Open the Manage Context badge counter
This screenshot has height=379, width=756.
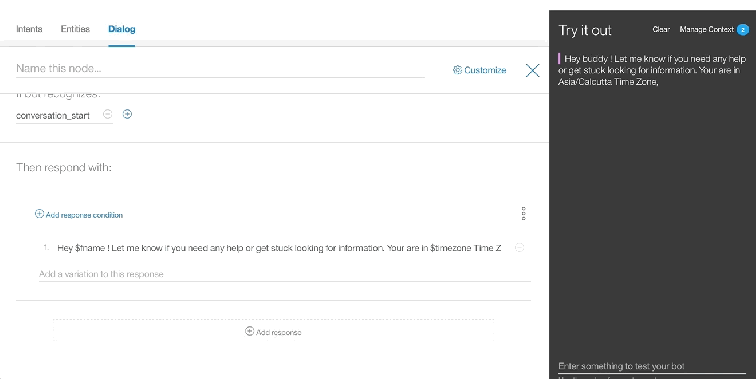tap(743, 29)
